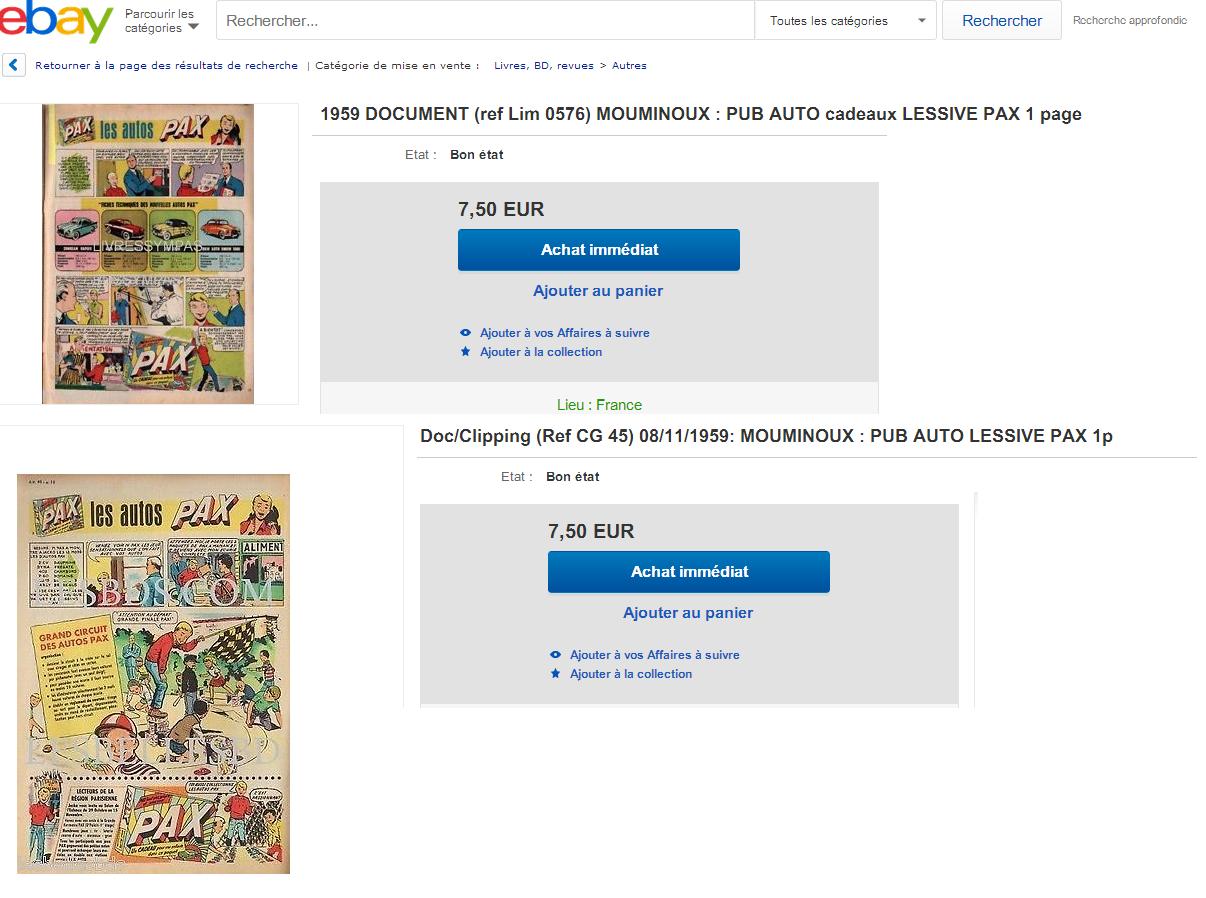Click the eye icon in the second listing
This screenshot has height=898, width=1206.
pos(555,655)
